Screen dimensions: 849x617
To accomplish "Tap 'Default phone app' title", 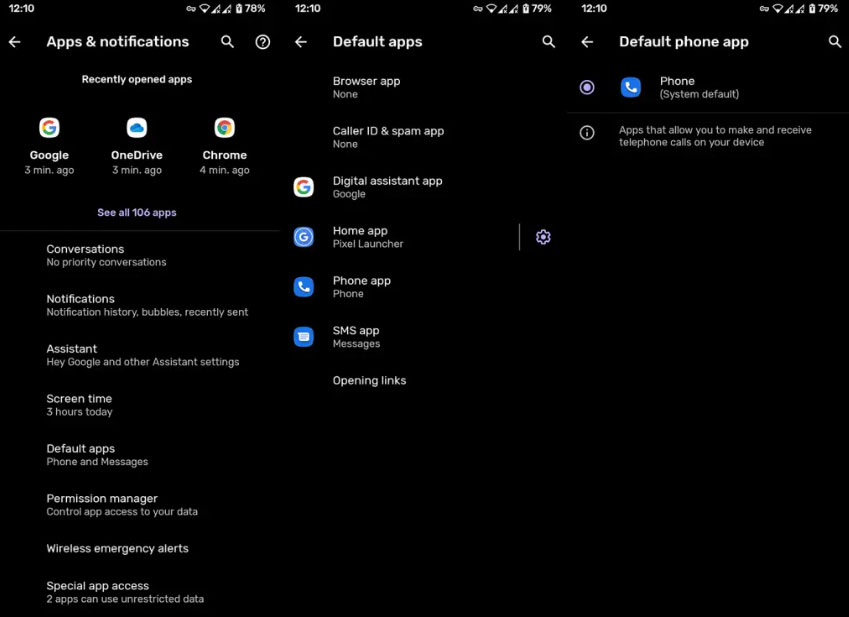I will click(x=684, y=42).
